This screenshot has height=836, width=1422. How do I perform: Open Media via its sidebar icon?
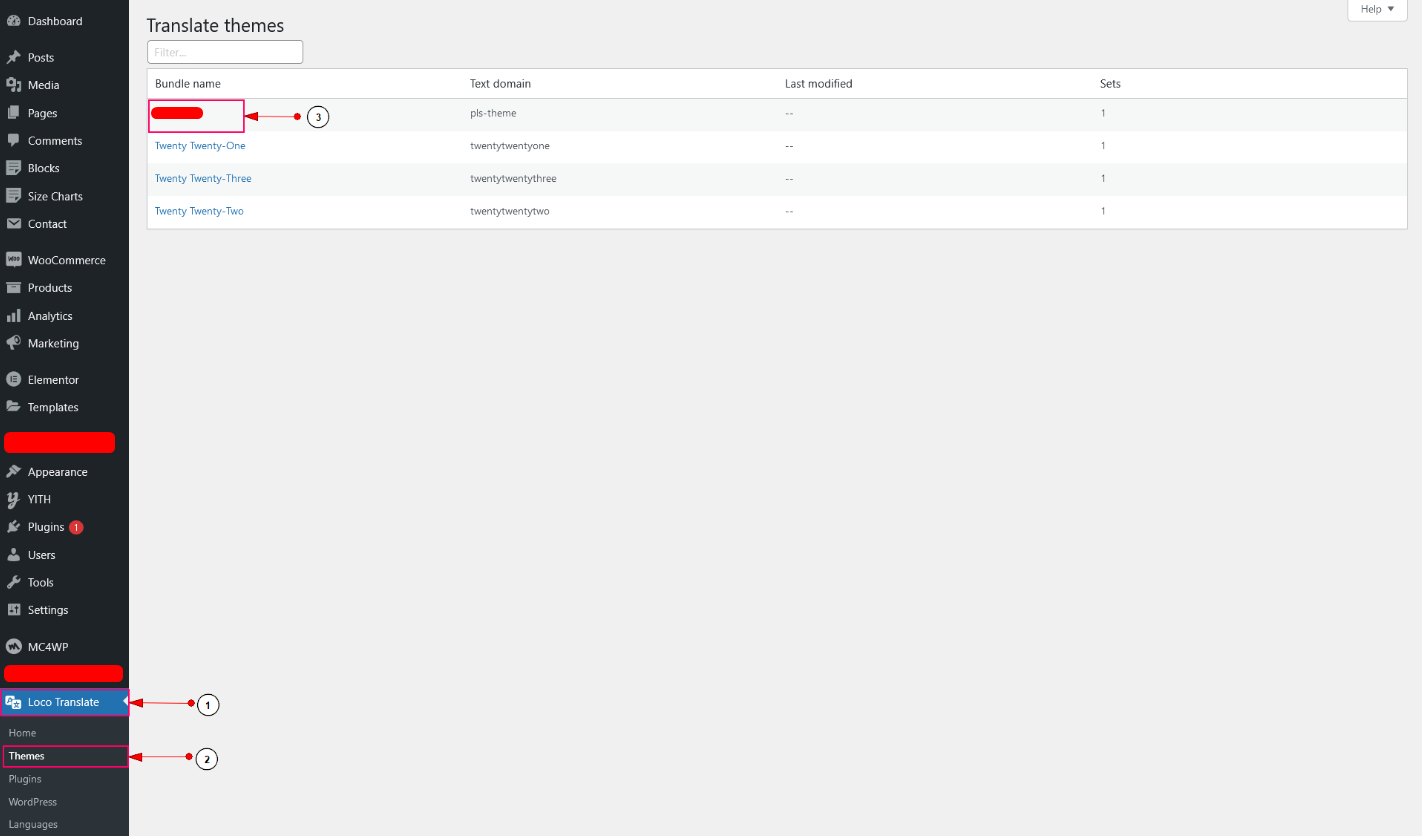14,85
